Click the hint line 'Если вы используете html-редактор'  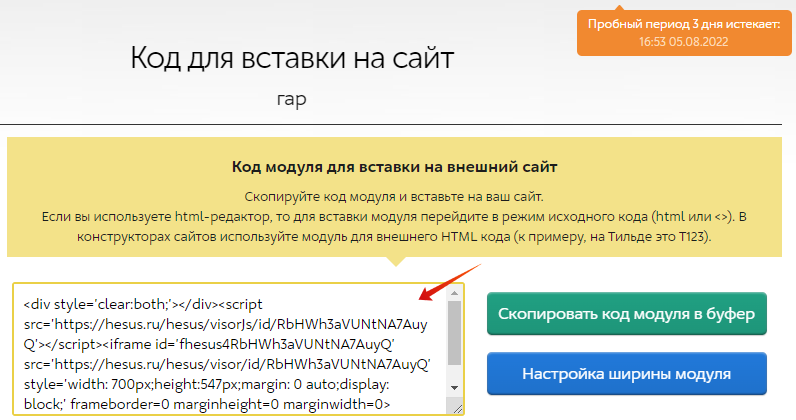point(394,217)
